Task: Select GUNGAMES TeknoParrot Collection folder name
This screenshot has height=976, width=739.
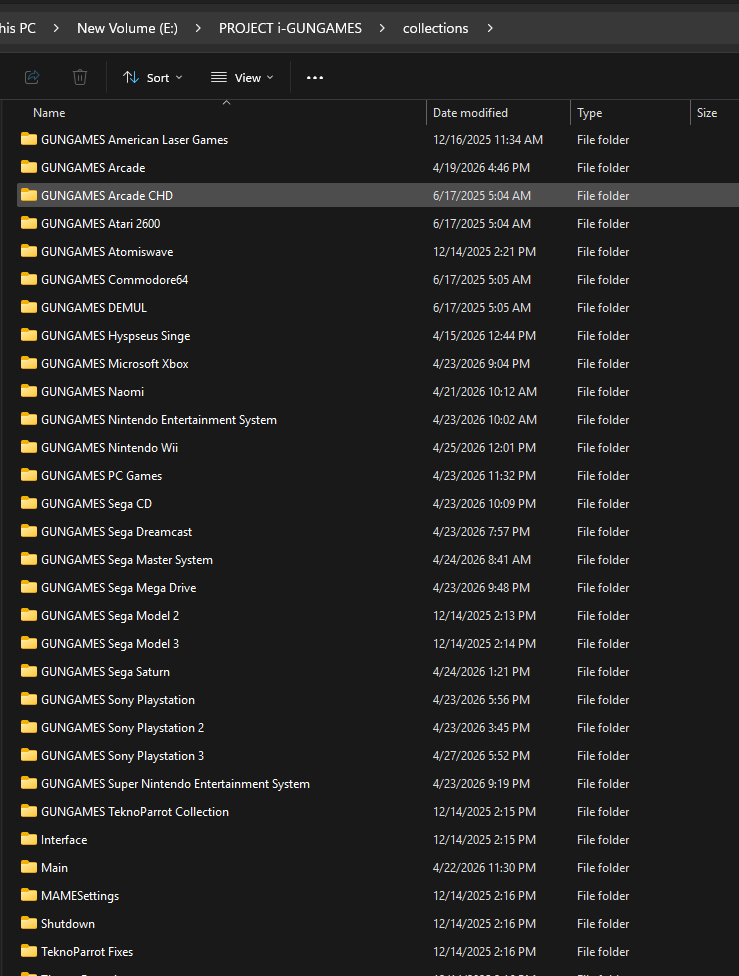Action: [x=135, y=812]
